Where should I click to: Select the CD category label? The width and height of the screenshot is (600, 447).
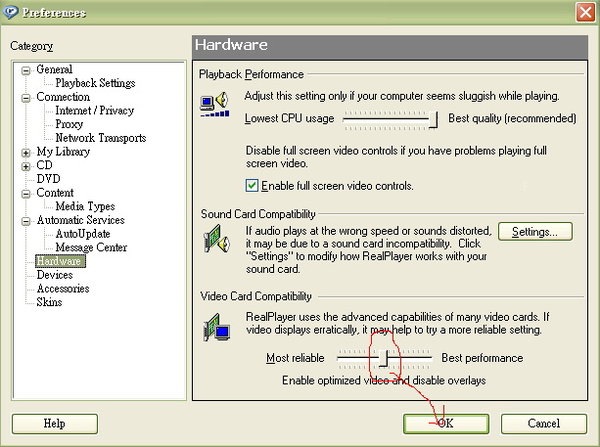pyautogui.click(x=44, y=165)
